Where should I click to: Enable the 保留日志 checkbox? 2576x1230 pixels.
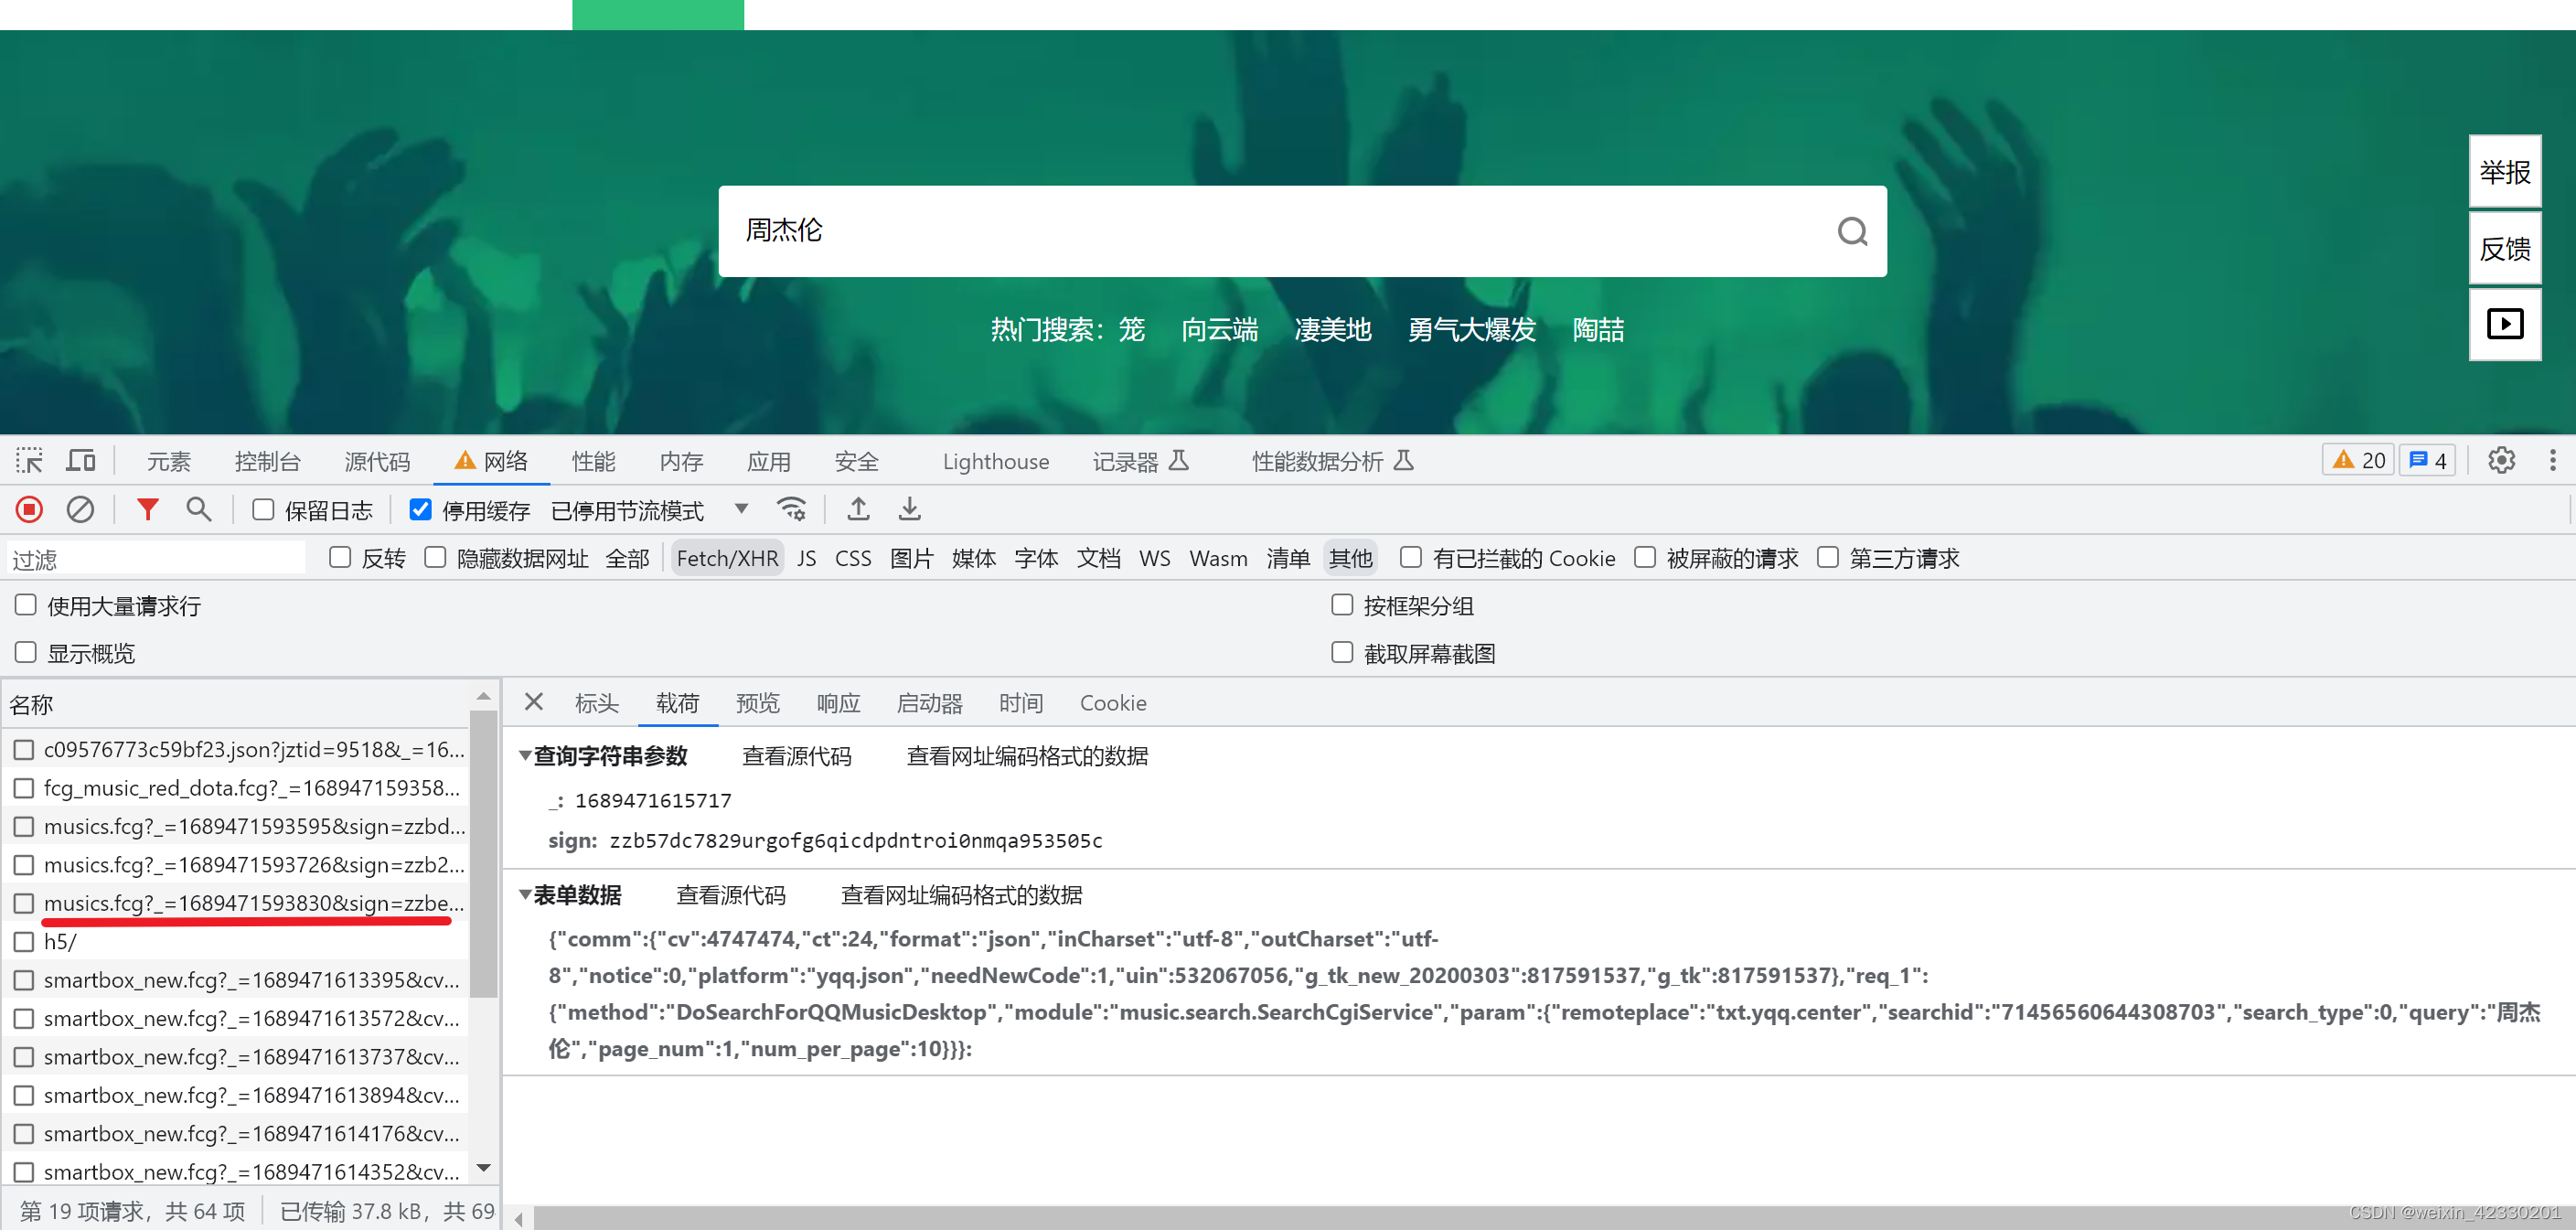coord(263,510)
